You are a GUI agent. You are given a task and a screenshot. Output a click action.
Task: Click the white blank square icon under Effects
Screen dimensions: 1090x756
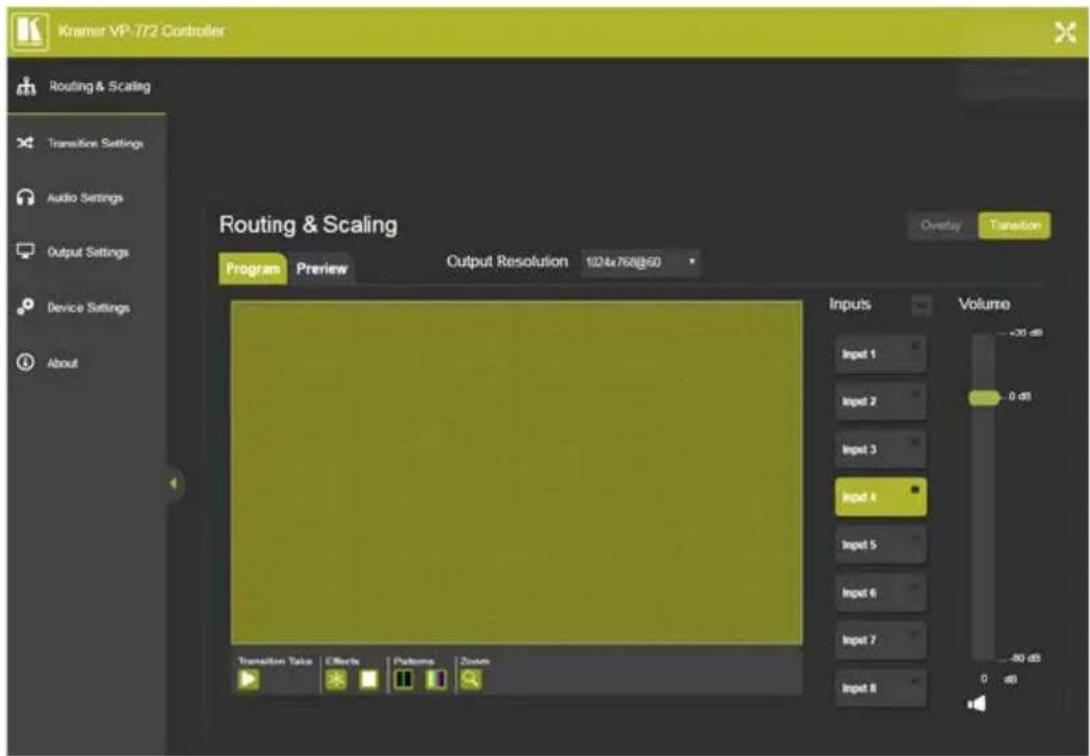coord(368,679)
